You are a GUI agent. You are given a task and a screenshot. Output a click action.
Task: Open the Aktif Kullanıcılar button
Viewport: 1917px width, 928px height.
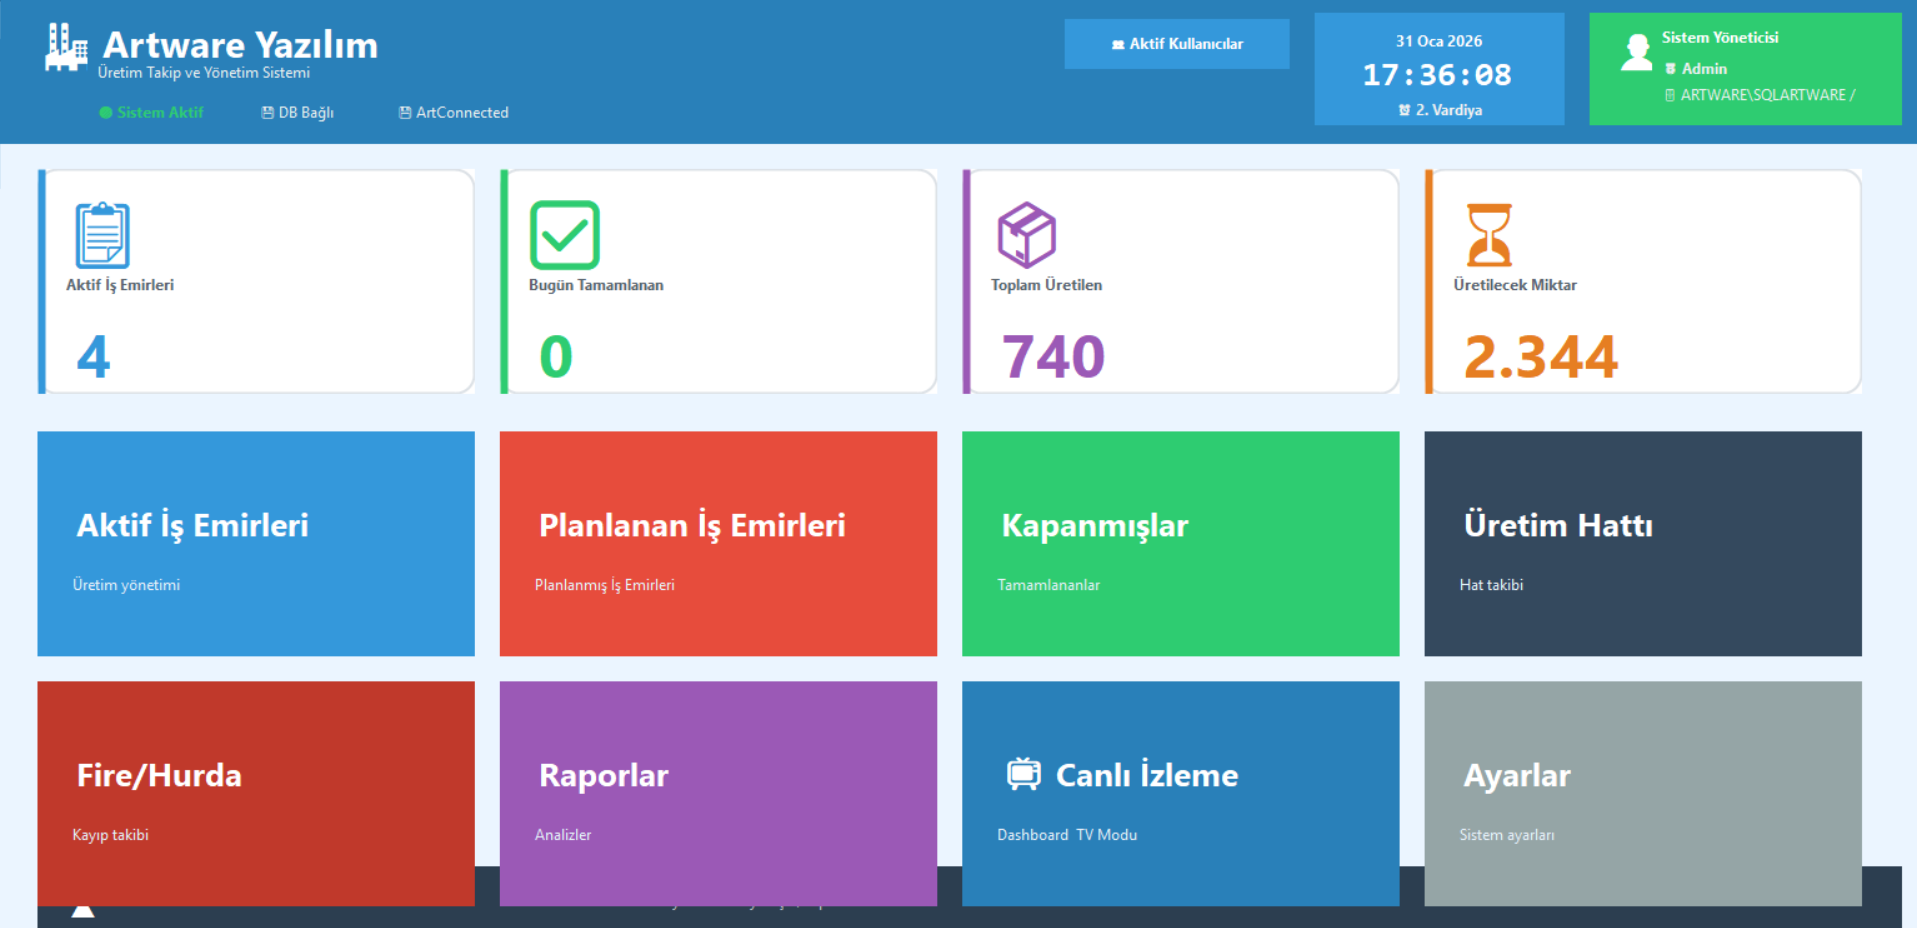click(1176, 44)
